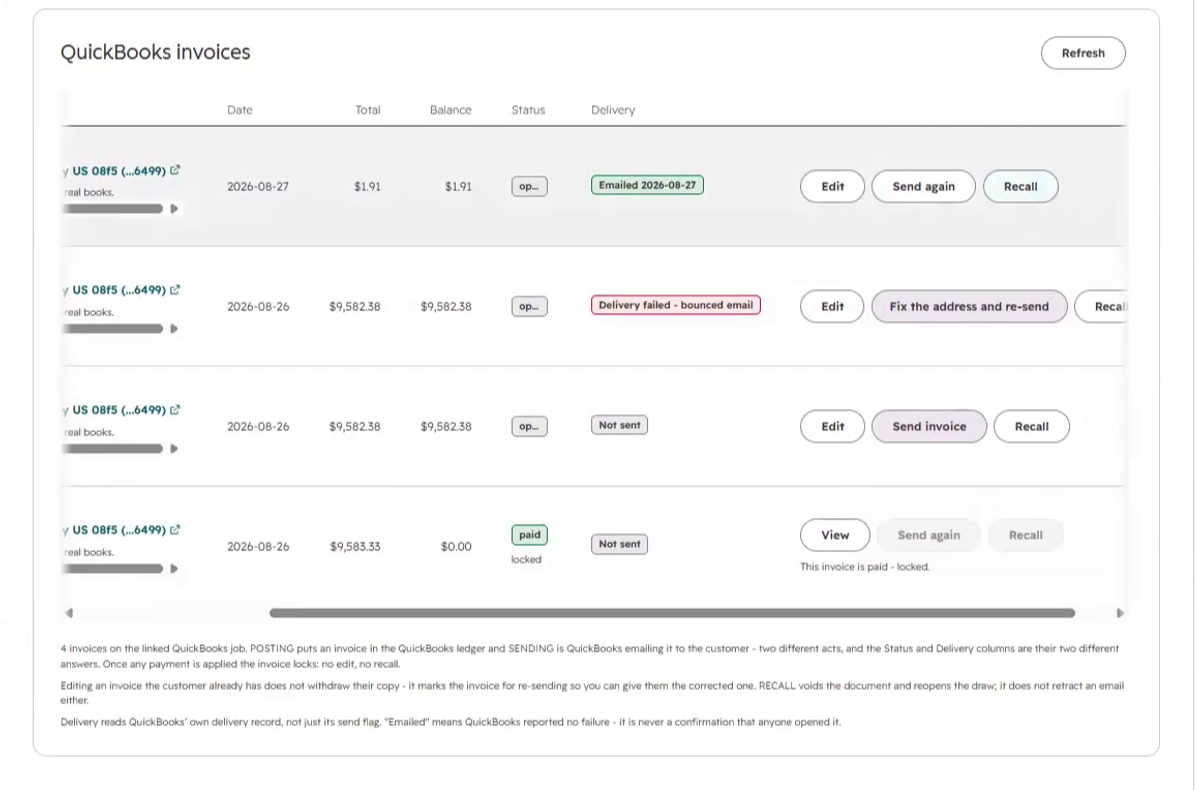
Task: Open the US 08f5 link dated 2026-08-27
Action: pyautogui.click(x=119, y=171)
